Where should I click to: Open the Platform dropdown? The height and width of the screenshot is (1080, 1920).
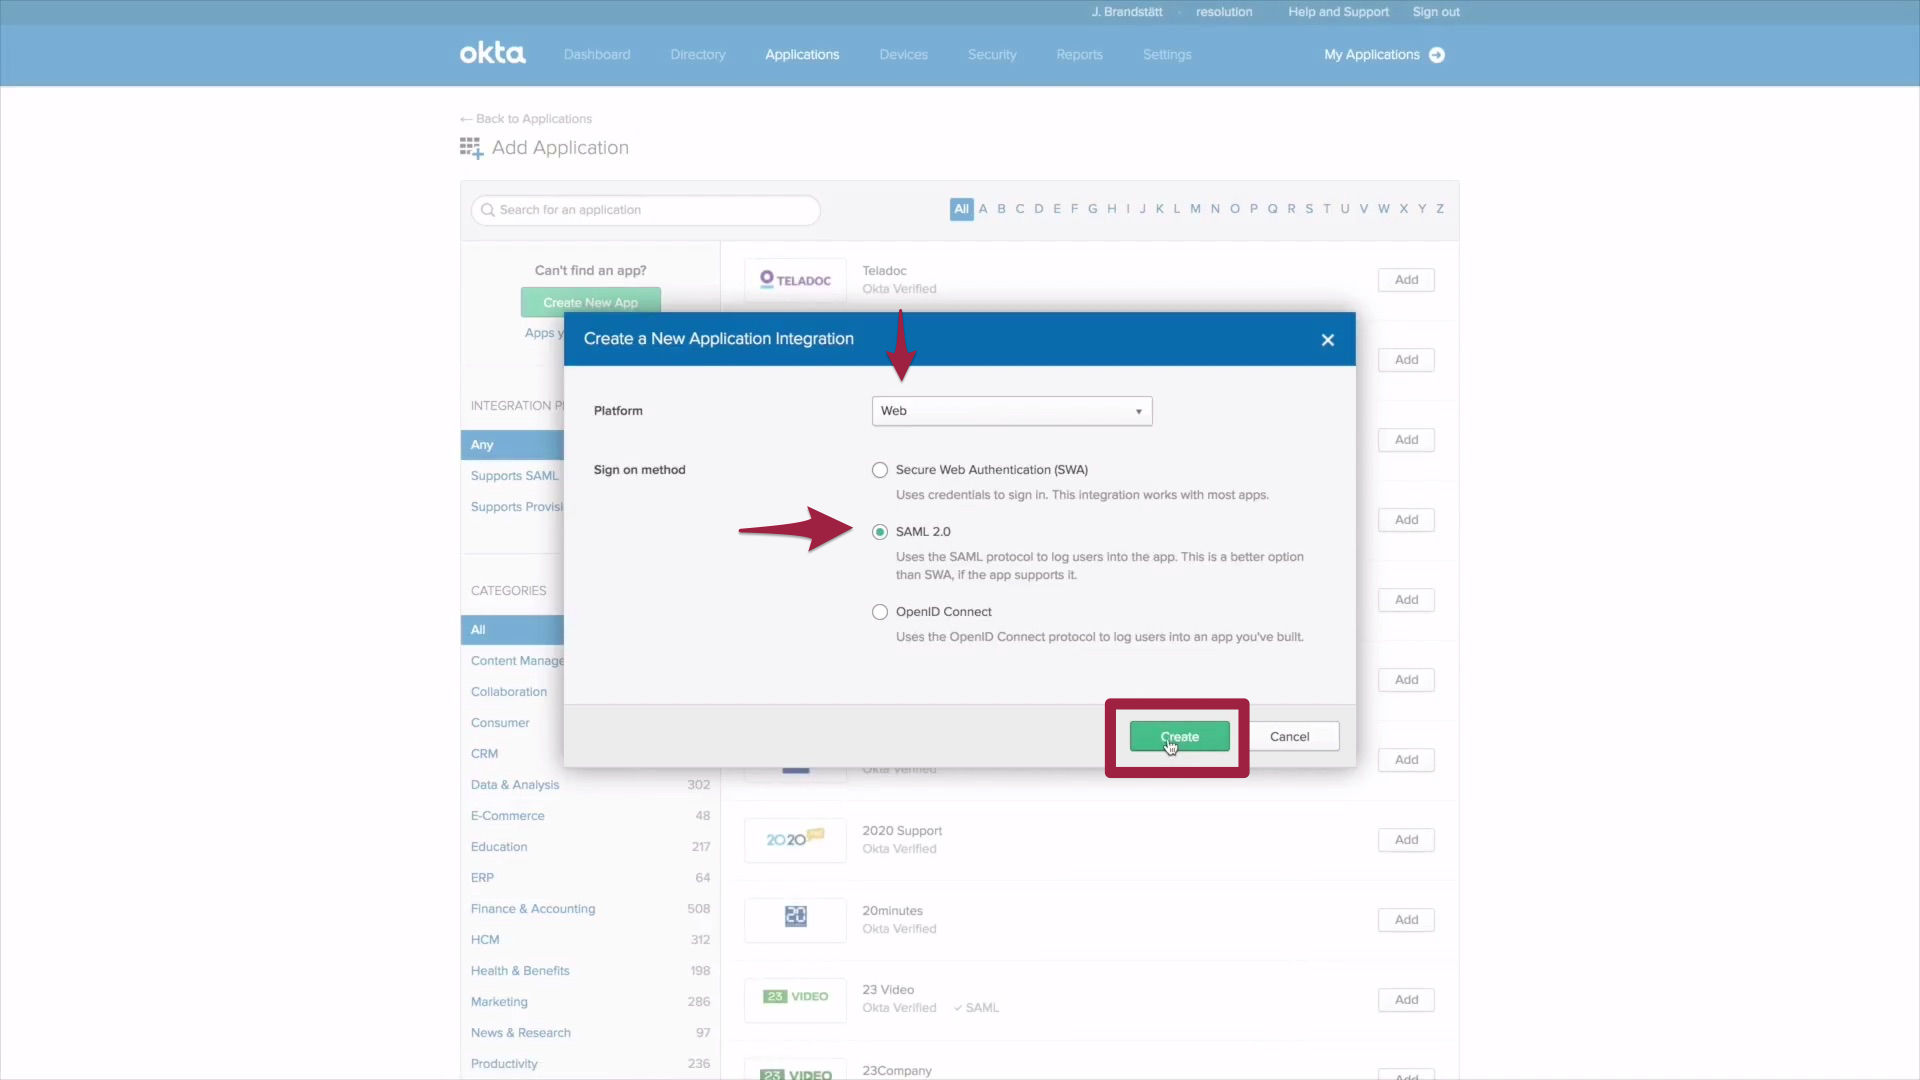point(1012,411)
